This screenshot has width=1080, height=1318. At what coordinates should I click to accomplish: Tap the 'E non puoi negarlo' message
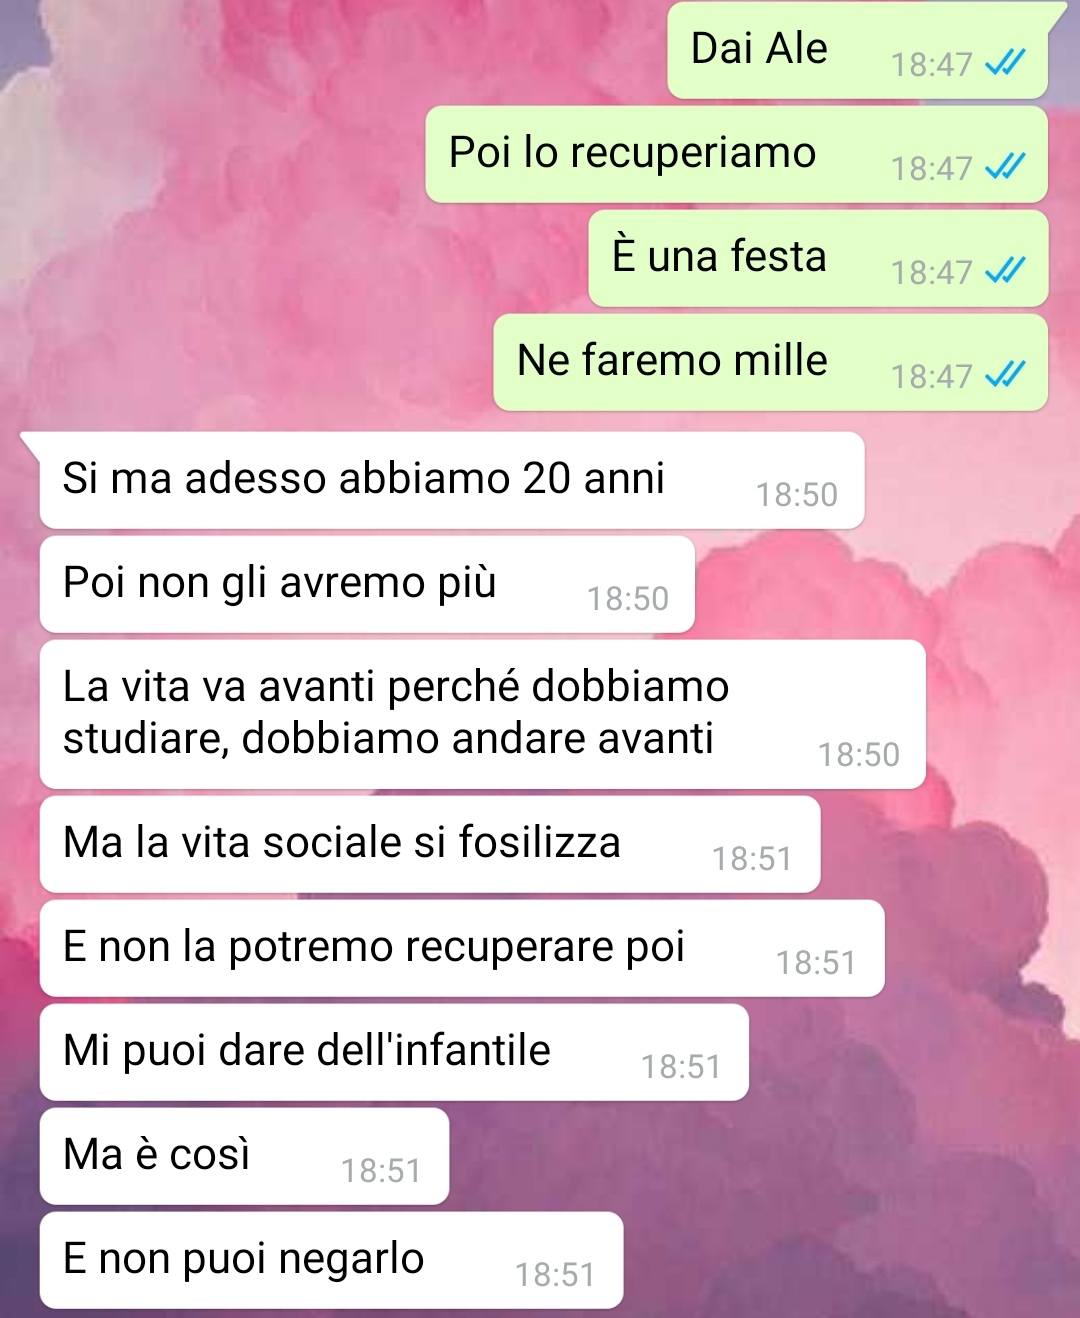click(x=331, y=1260)
